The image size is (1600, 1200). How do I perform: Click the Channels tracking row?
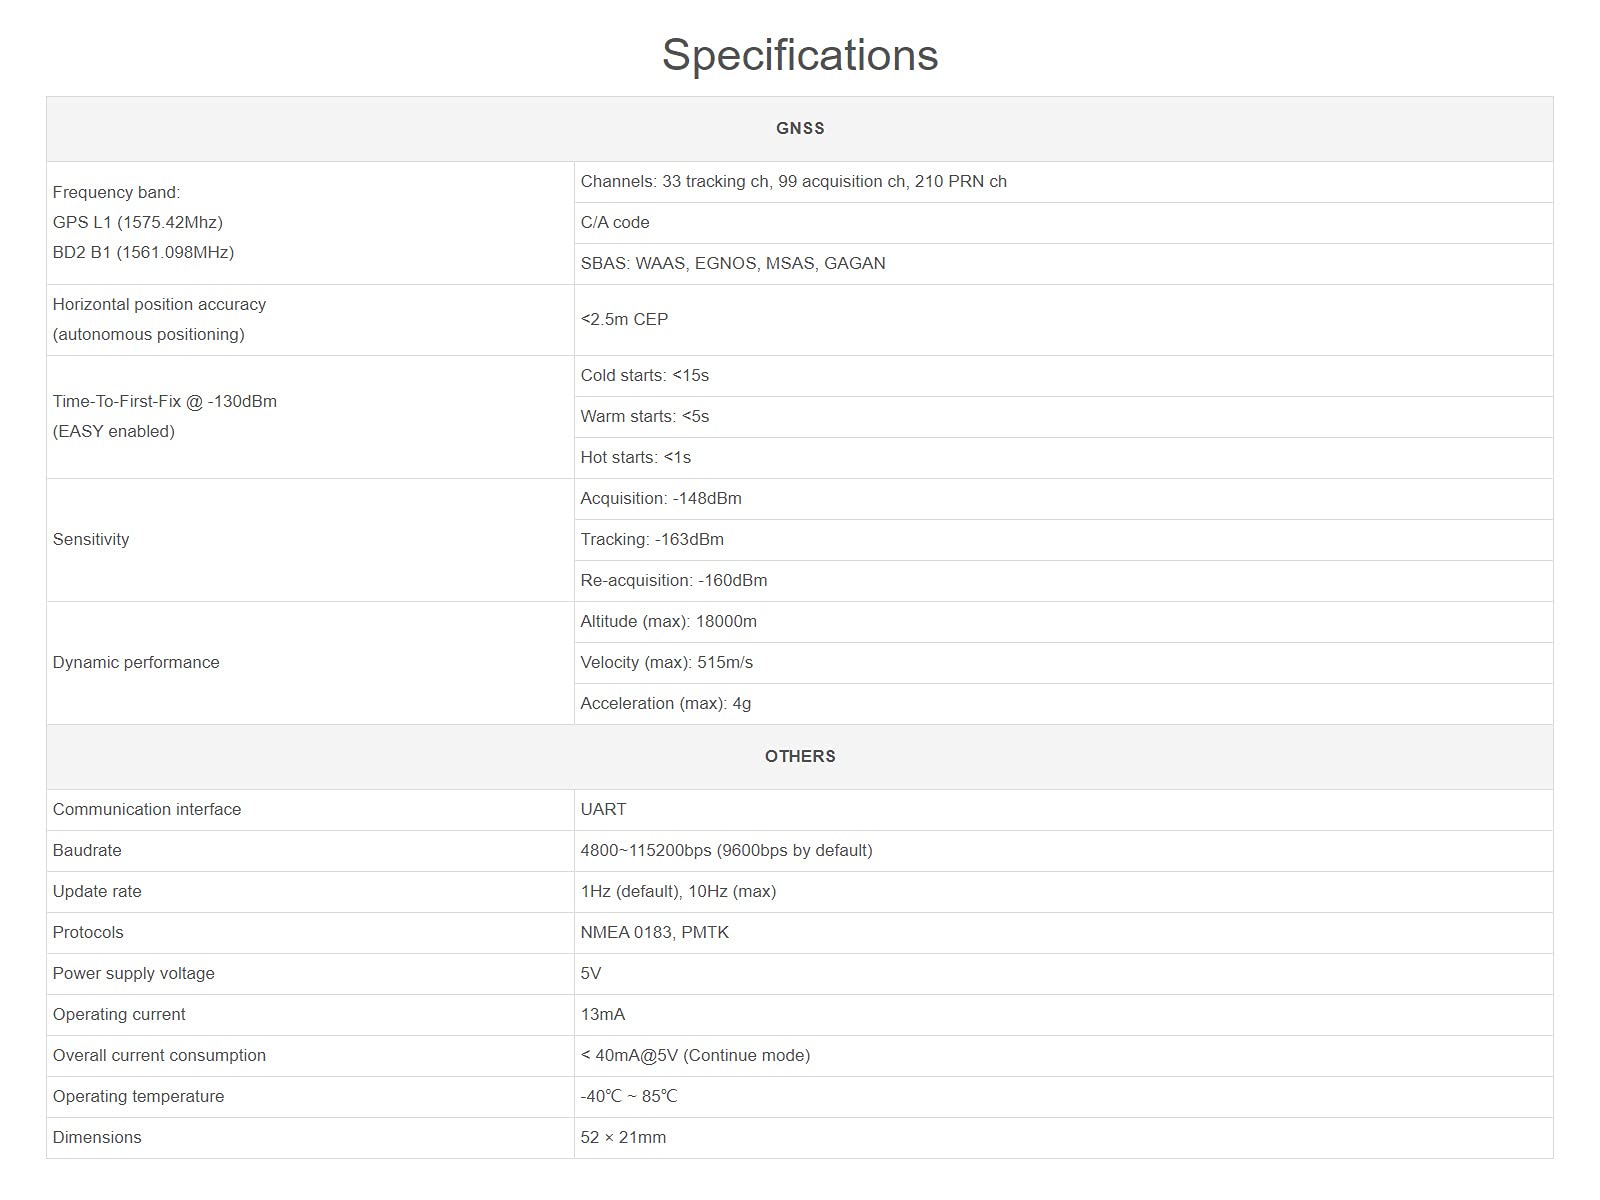1063,182
